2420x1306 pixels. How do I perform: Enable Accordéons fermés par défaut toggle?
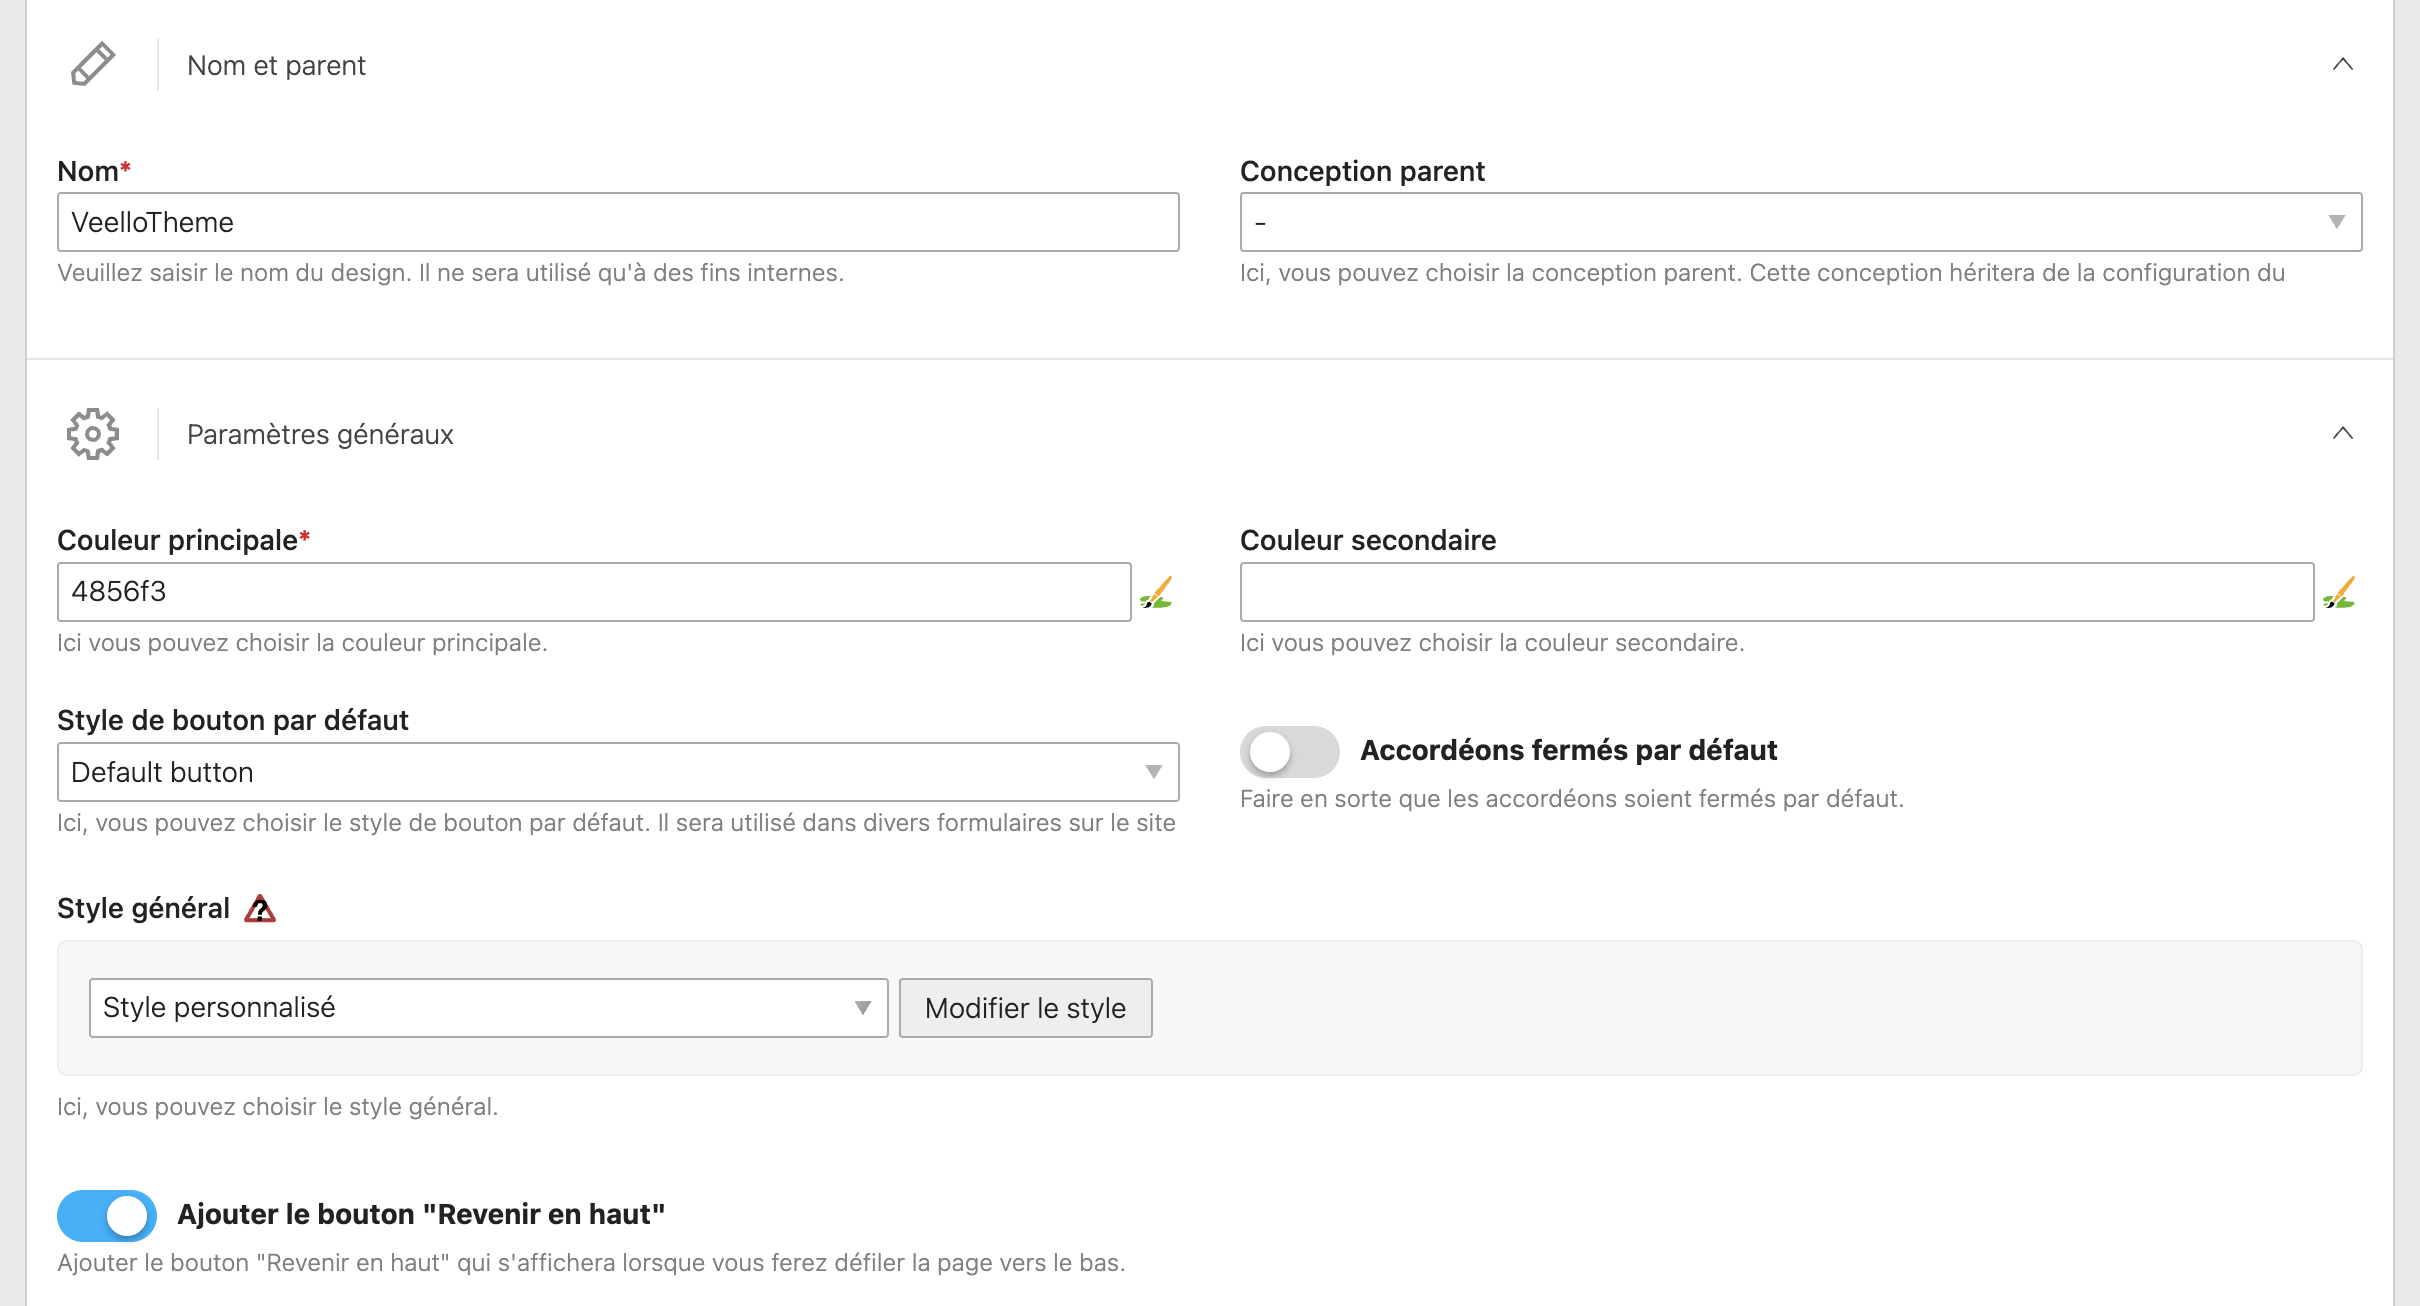coord(1289,752)
